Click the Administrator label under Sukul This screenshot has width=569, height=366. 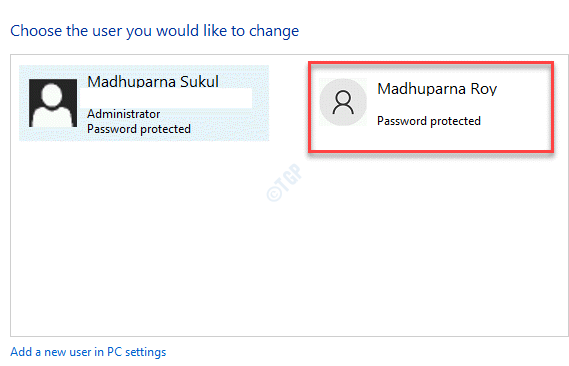pos(123,114)
